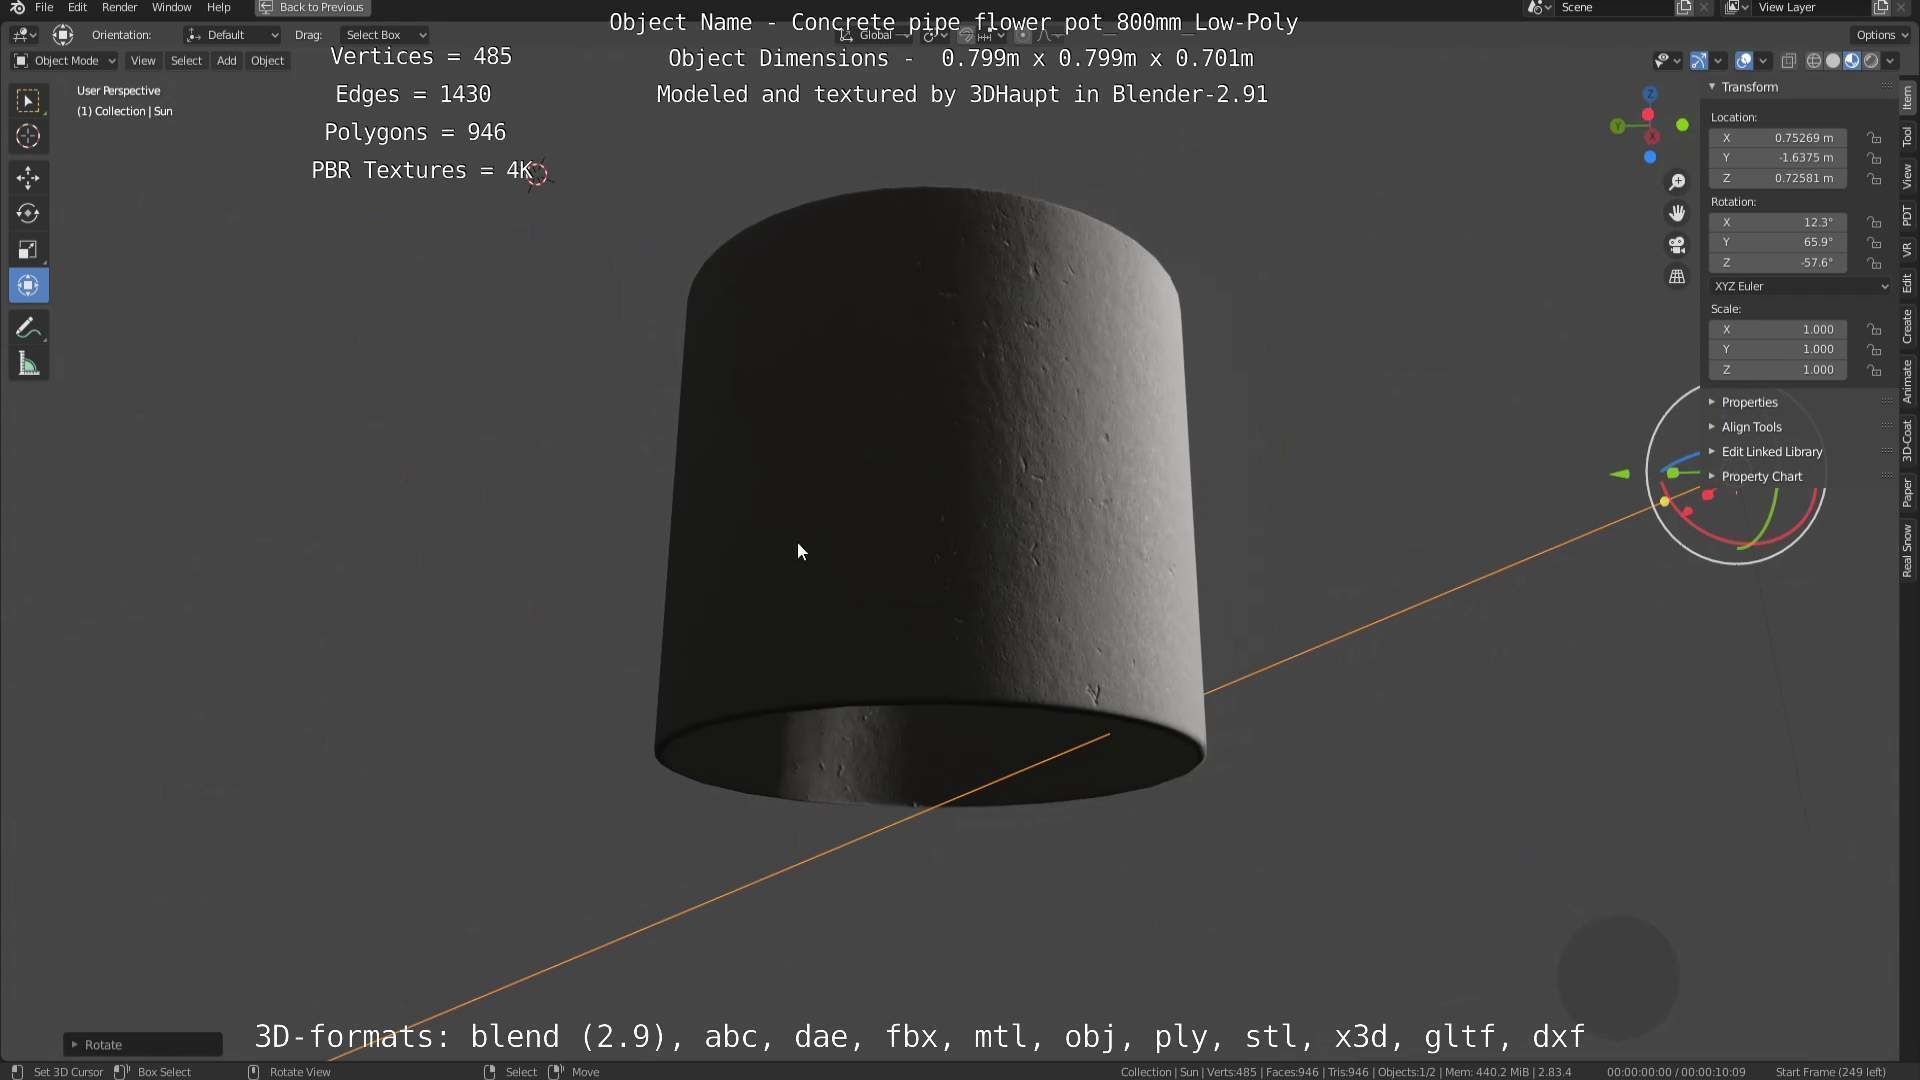Click Scale Z 1.000 field
This screenshot has width=1920, height=1080.
[x=1778, y=370]
